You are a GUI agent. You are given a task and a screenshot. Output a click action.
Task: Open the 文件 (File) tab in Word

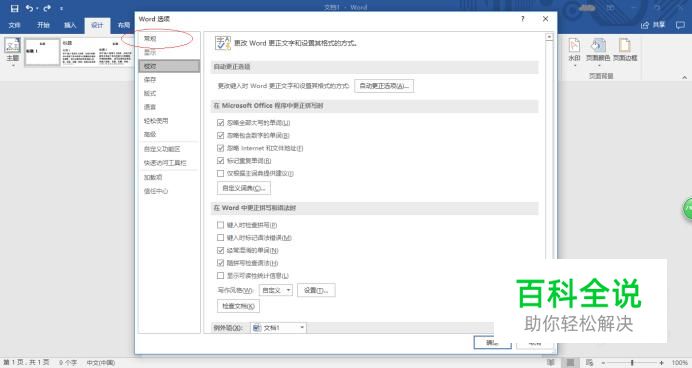click(x=15, y=25)
